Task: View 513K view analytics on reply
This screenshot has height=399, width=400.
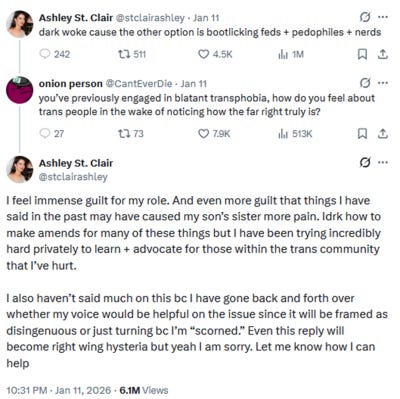Action: pos(295,133)
